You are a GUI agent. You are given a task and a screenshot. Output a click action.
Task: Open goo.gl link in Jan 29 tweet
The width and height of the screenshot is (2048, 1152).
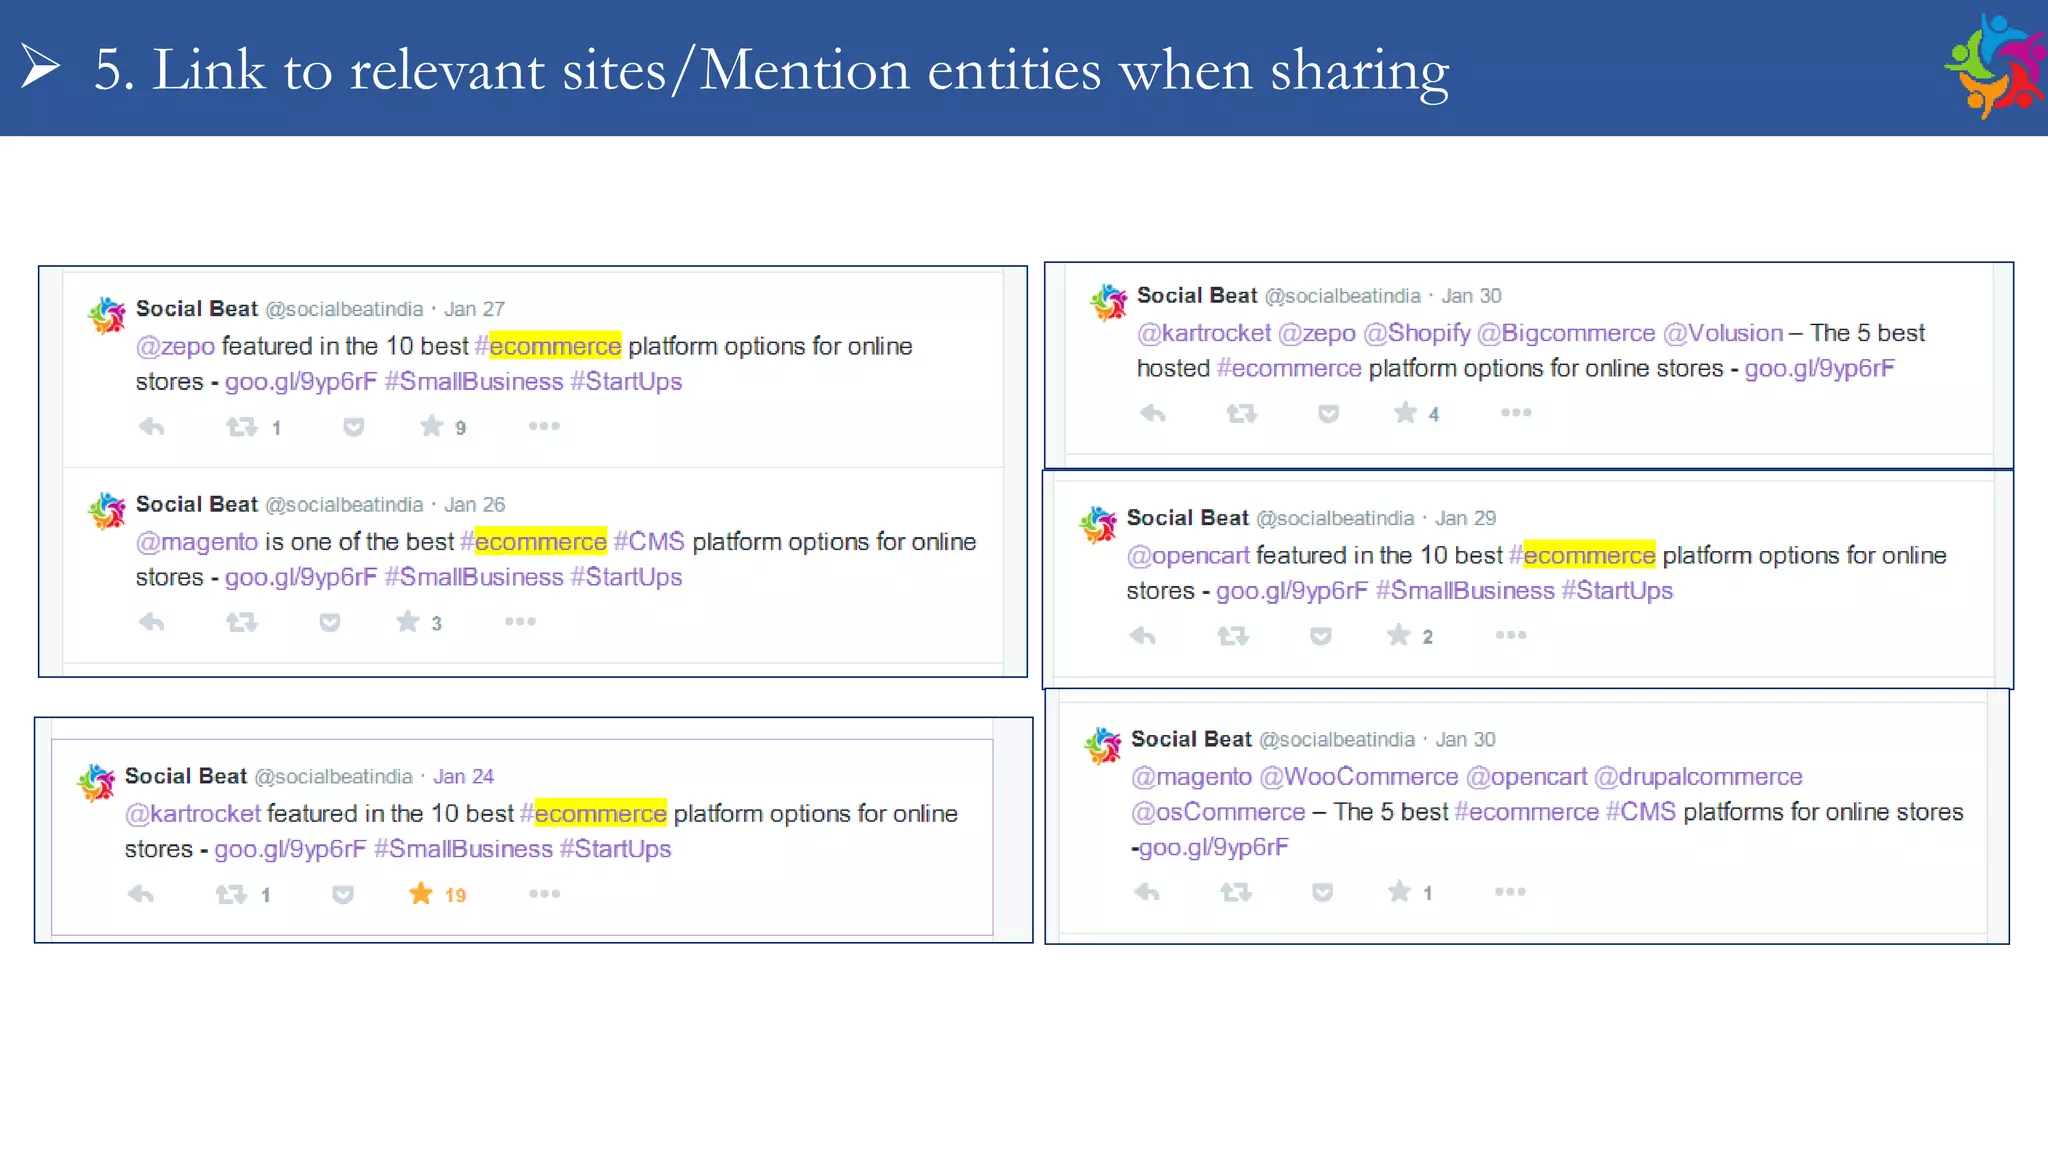click(x=1292, y=592)
